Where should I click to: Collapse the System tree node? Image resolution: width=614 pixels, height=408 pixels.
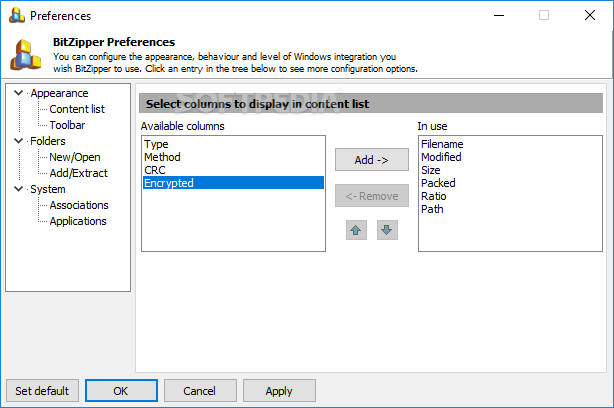tap(18, 189)
